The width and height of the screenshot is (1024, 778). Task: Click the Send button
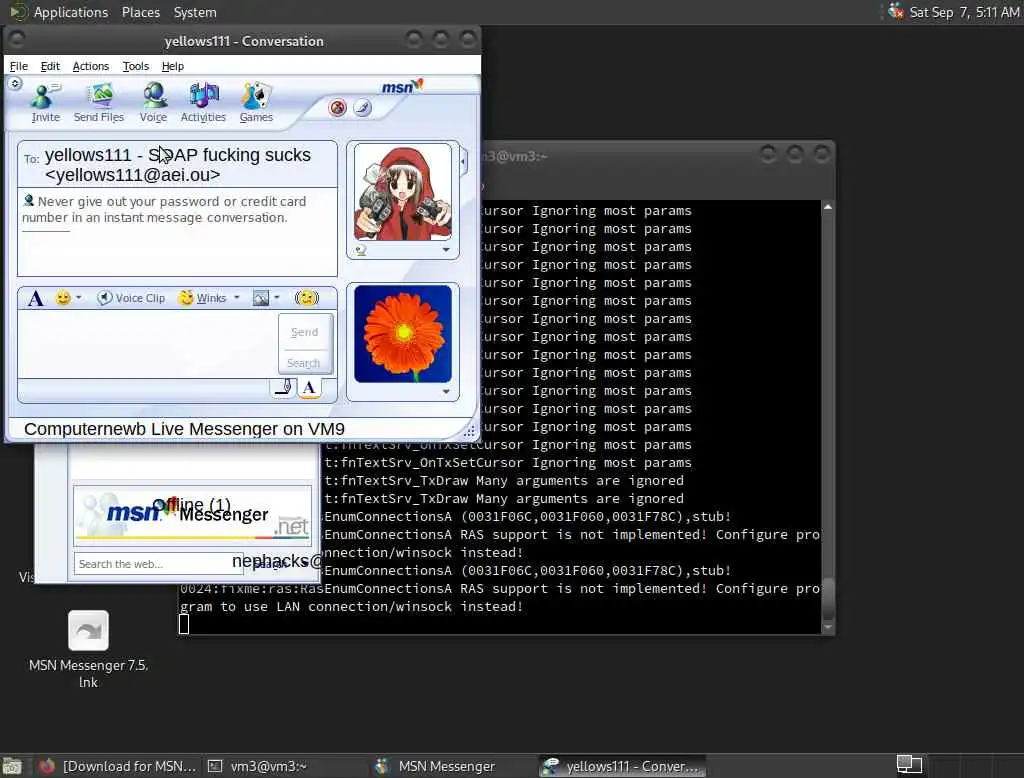(x=305, y=332)
